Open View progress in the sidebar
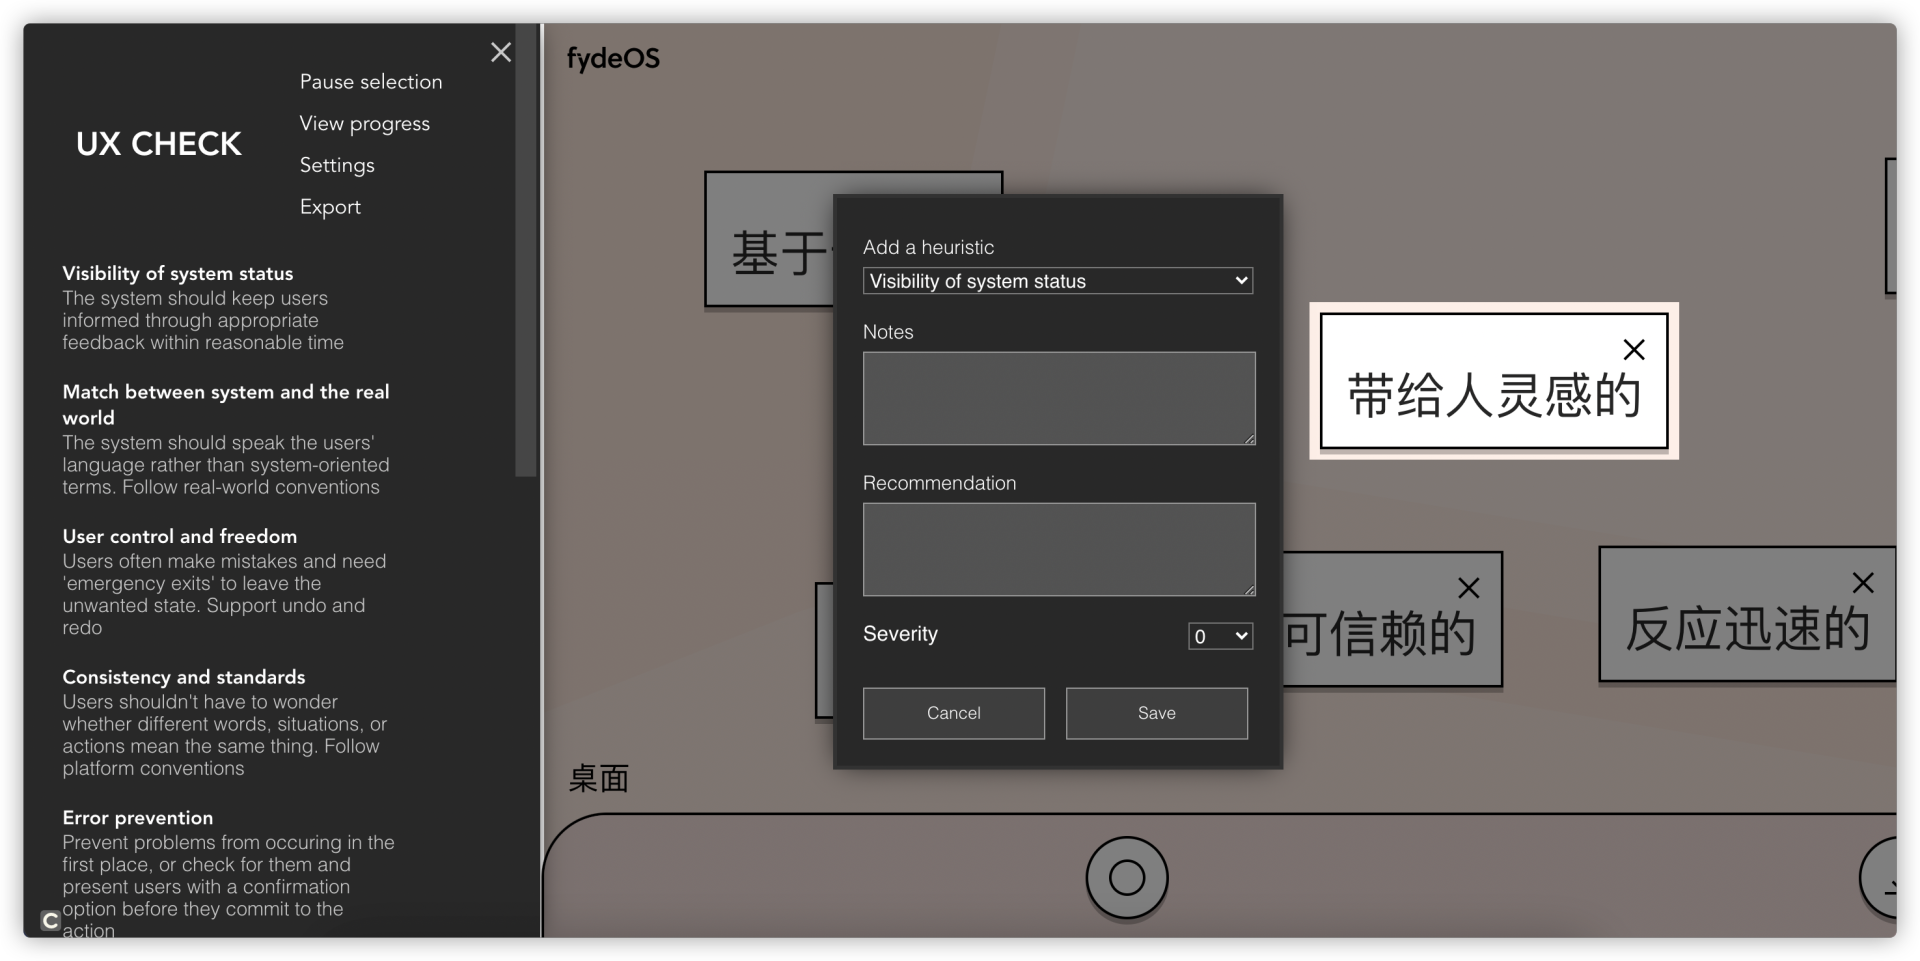The width and height of the screenshot is (1920, 961). click(x=365, y=124)
